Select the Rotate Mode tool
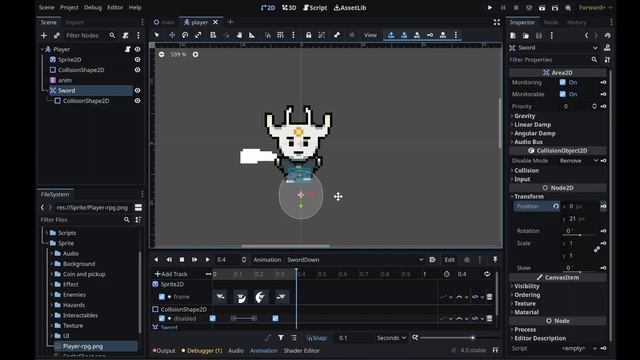This screenshot has width=640, height=360. pos(185,35)
